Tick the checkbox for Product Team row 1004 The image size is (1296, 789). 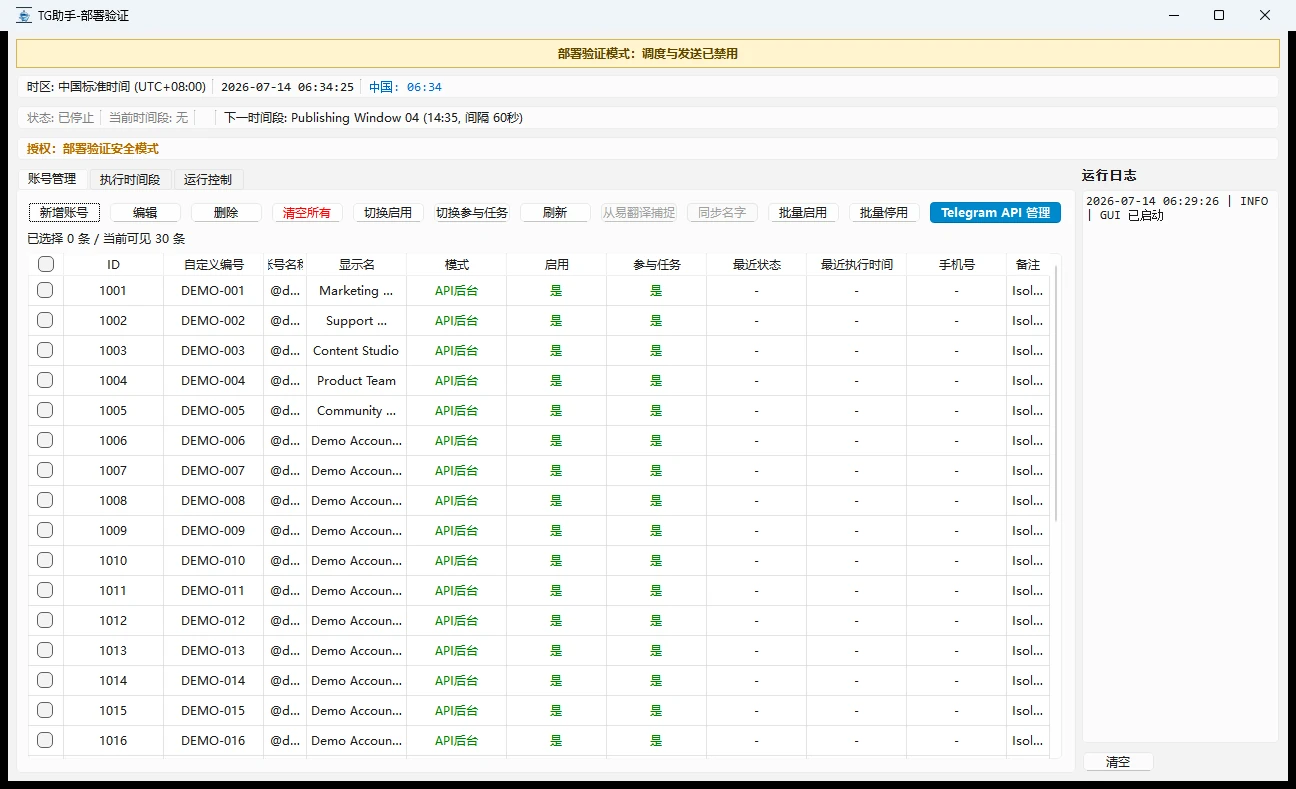pyautogui.click(x=45, y=380)
